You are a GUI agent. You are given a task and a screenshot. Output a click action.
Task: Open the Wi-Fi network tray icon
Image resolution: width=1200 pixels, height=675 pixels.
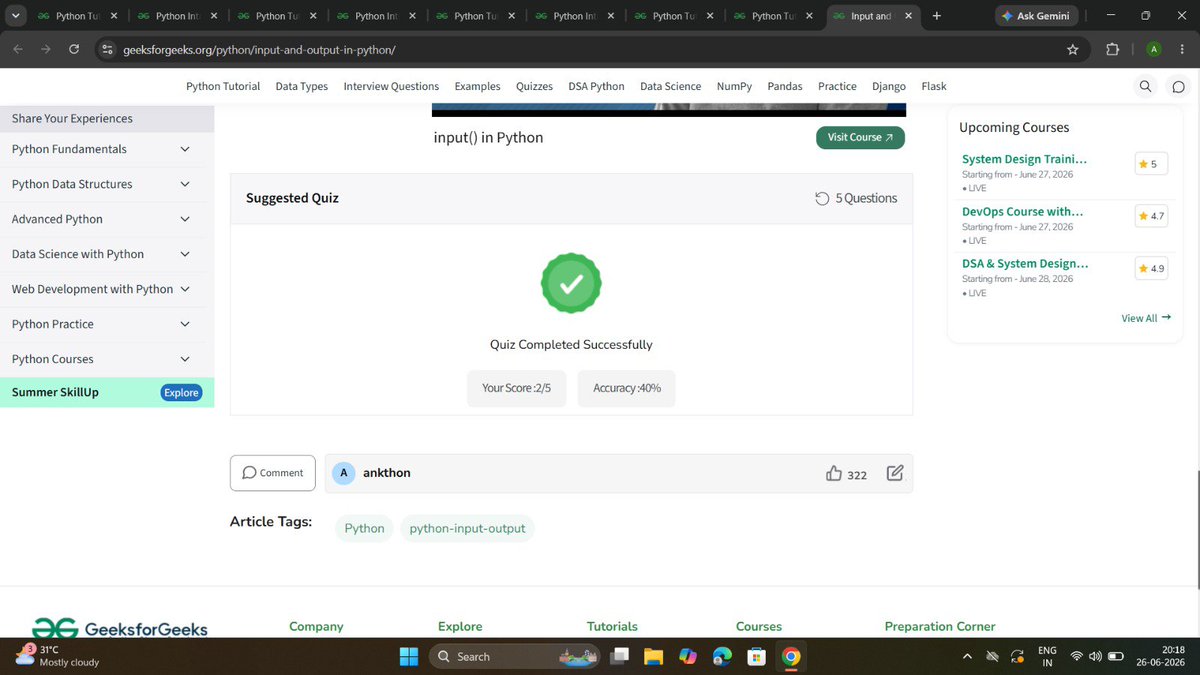pos(1077,656)
